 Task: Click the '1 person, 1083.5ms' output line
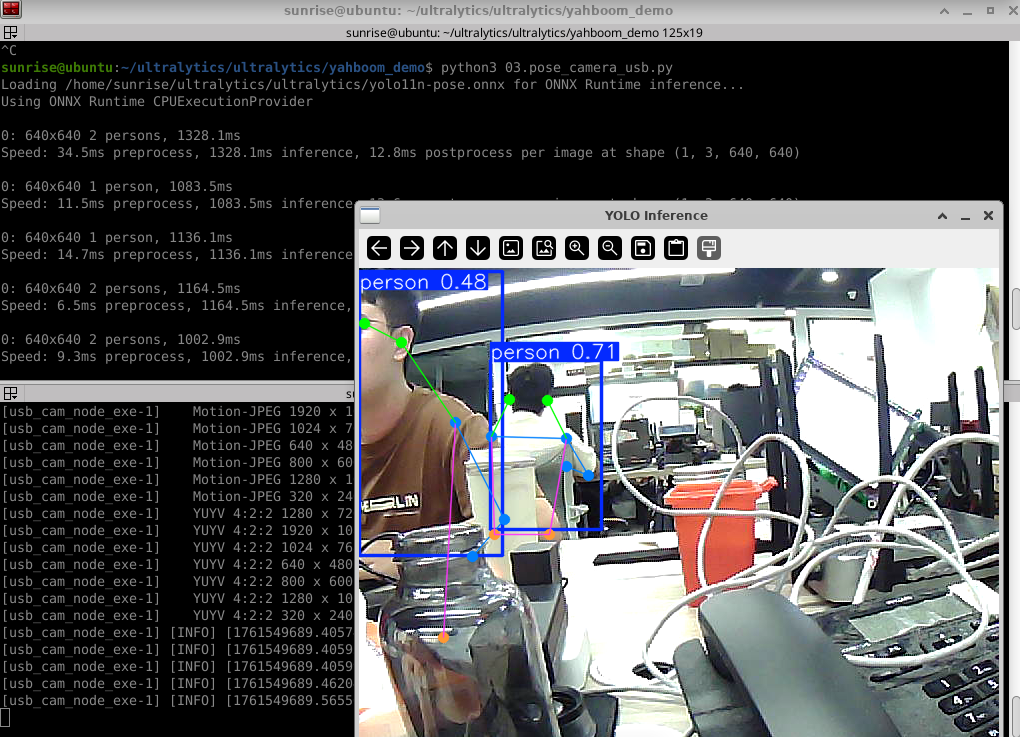pos(116,186)
